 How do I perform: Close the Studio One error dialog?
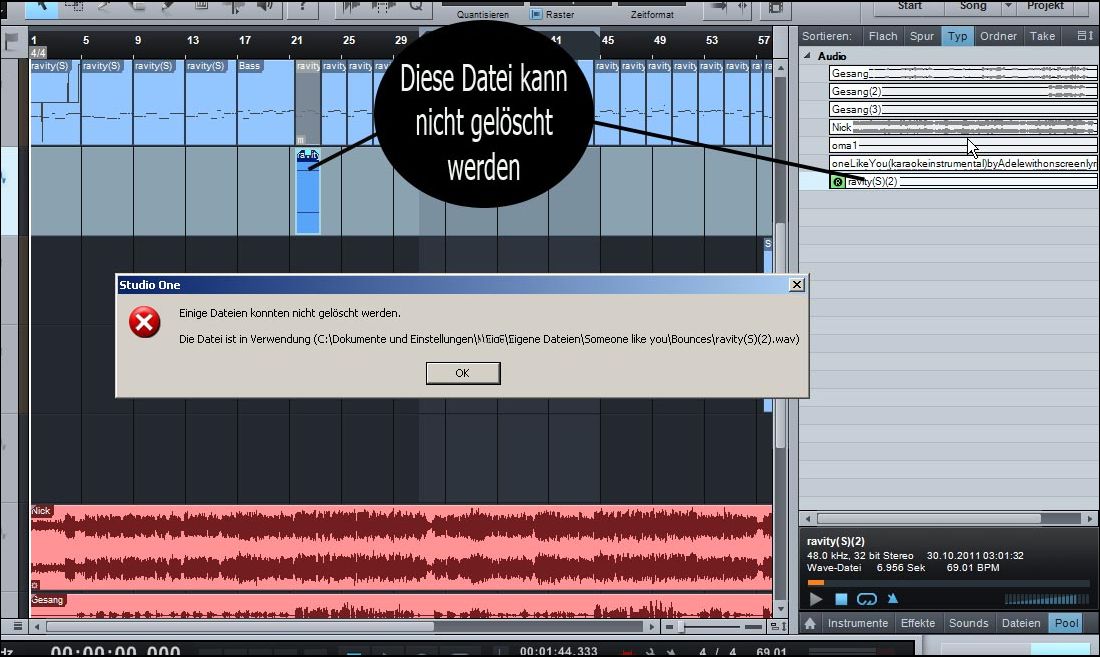796,285
